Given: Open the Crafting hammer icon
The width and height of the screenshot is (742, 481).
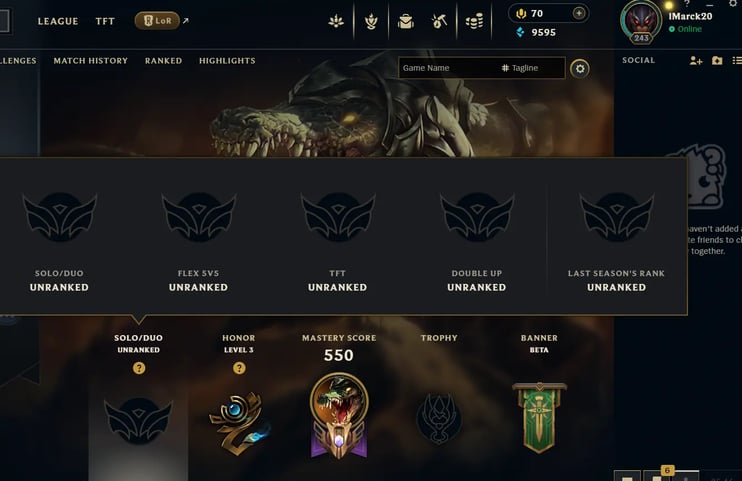Looking at the screenshot, I should [439, 21].
